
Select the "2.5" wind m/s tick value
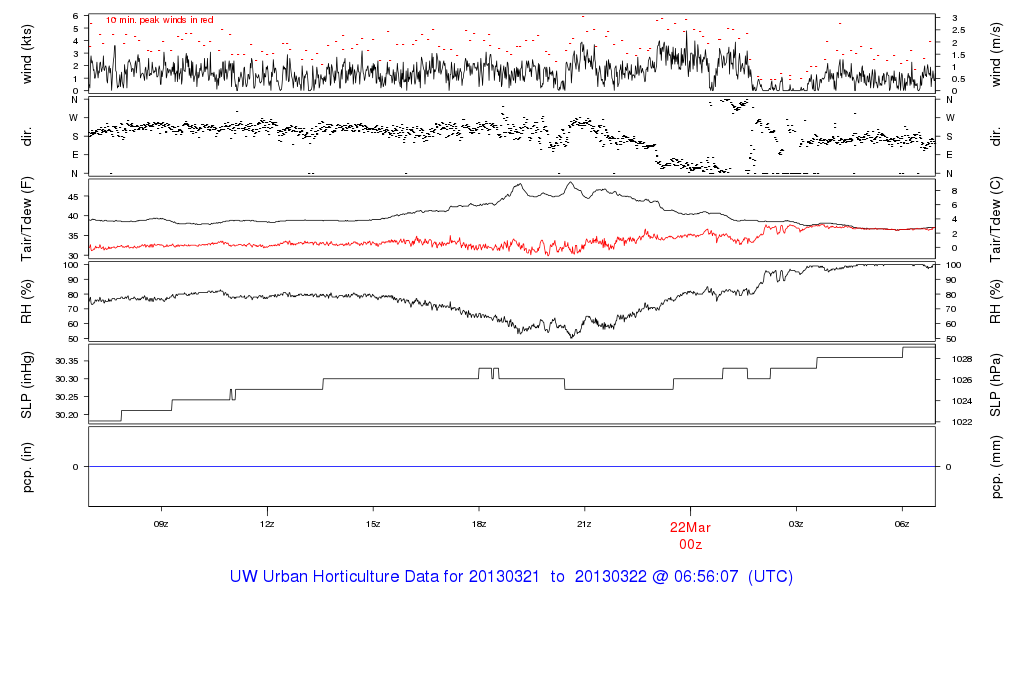(x=958, y=30)
